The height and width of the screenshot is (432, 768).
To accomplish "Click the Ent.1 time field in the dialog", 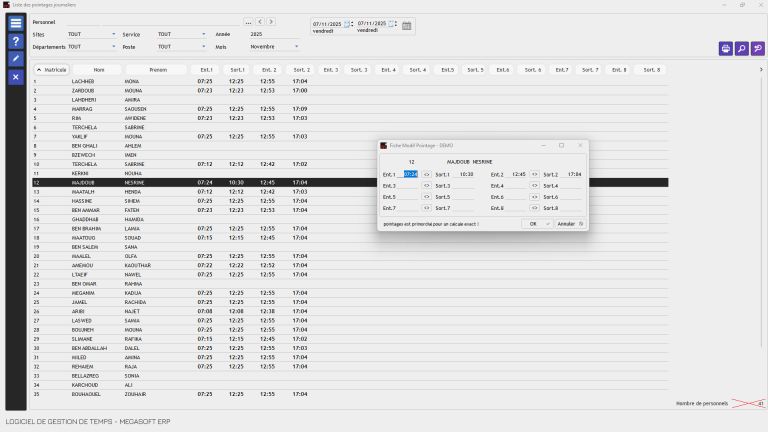I will point(410,174).
